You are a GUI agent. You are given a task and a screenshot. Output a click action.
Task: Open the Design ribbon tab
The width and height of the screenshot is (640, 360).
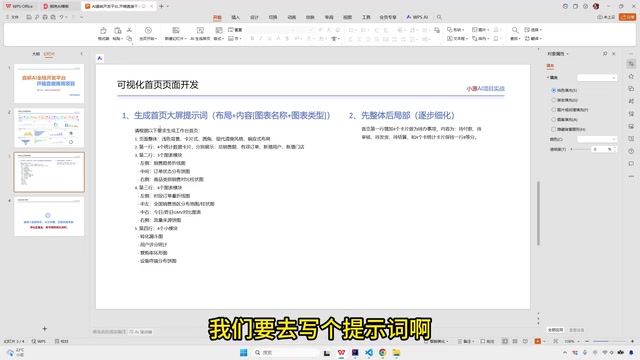254,17
